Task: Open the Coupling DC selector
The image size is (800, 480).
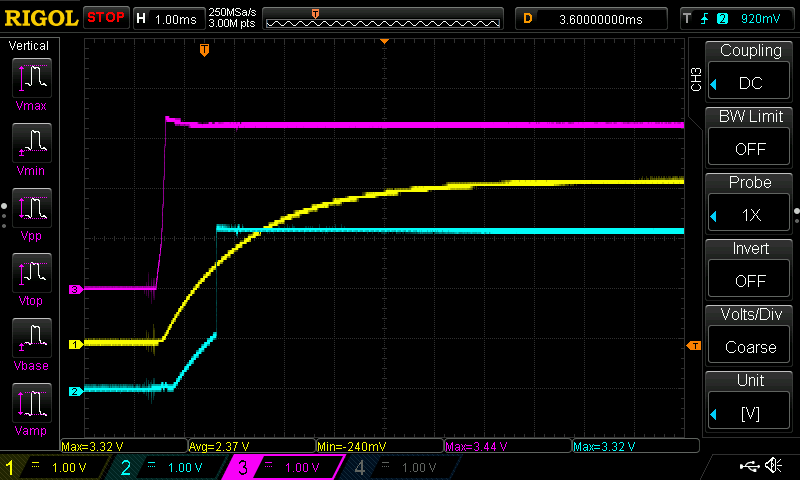Action: [750, 71]
